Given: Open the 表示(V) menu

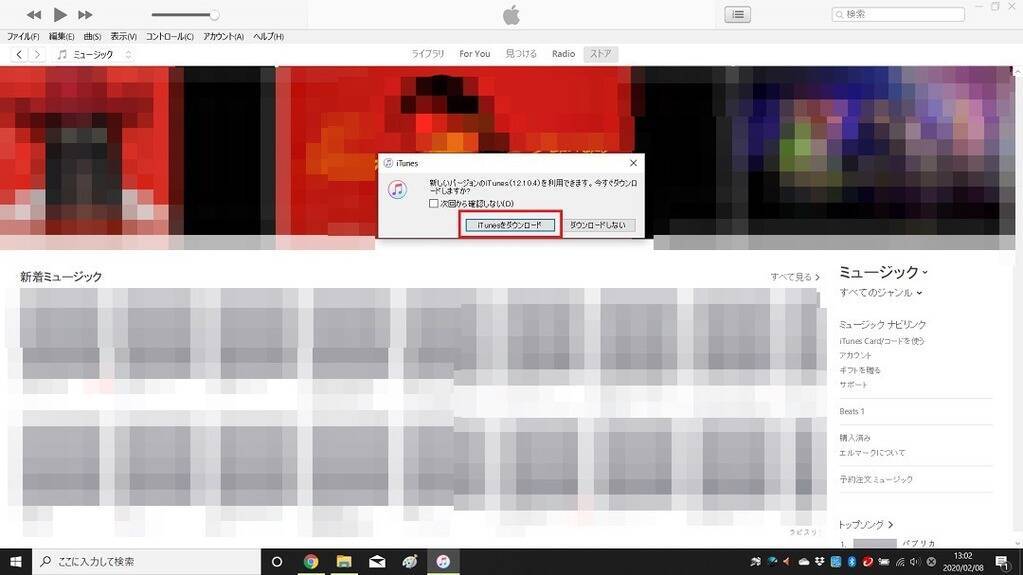Looking at the screenshot, I should click(x=123, y=37).
